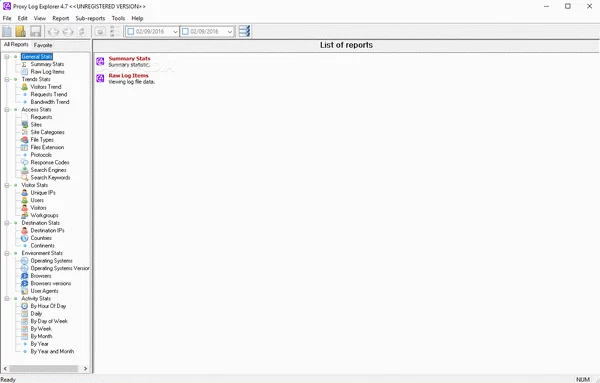Open the View menu
This screenshot has height=383, width=600.
[x=40, y=18]
